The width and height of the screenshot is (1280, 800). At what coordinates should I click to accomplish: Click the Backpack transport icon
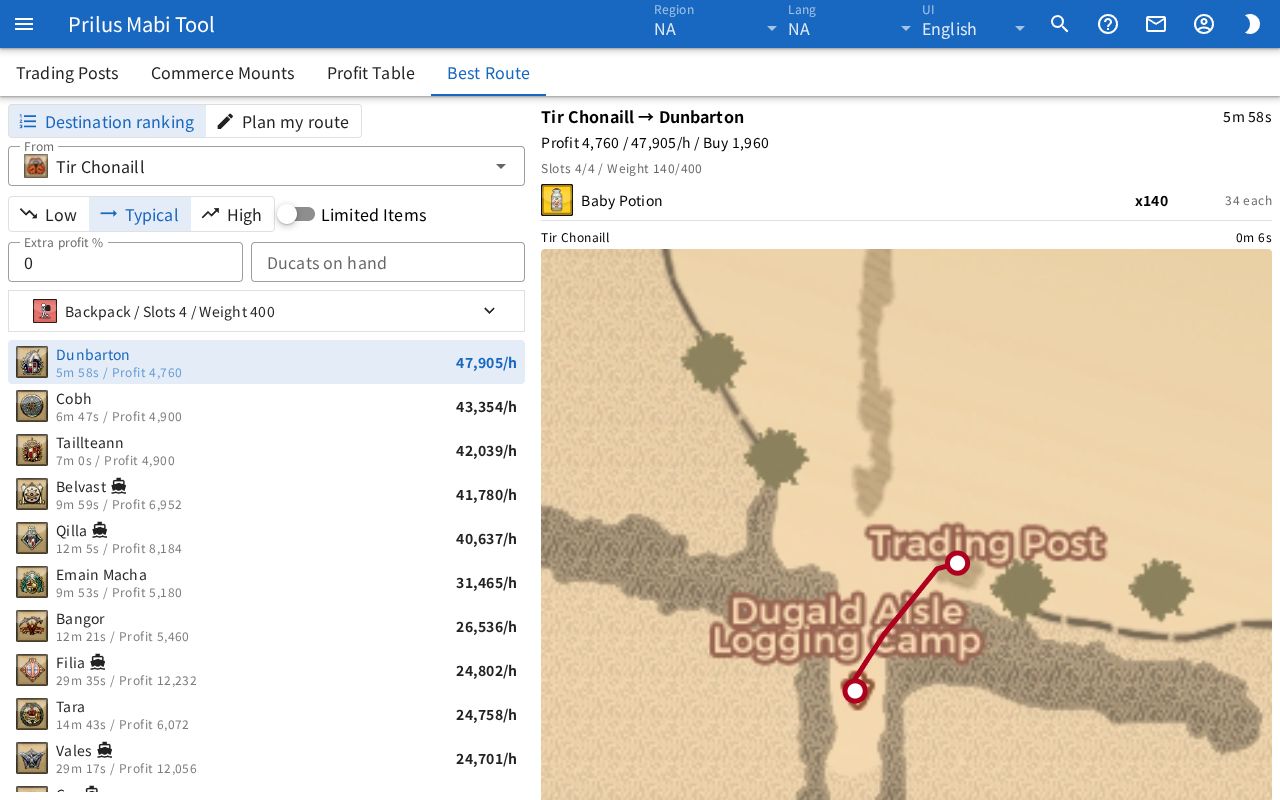click(x=45, y=311)
